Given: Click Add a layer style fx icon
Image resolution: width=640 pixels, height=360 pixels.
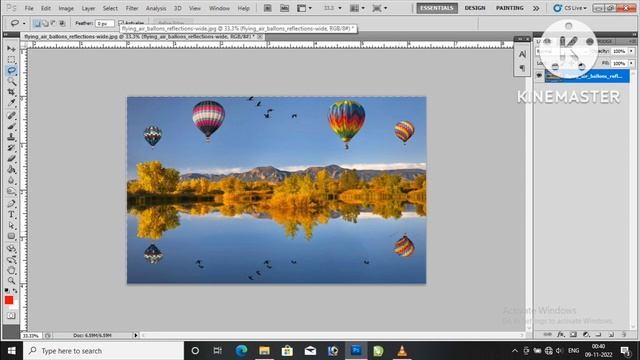Looking at the screenshot, I should click(561, 334).
